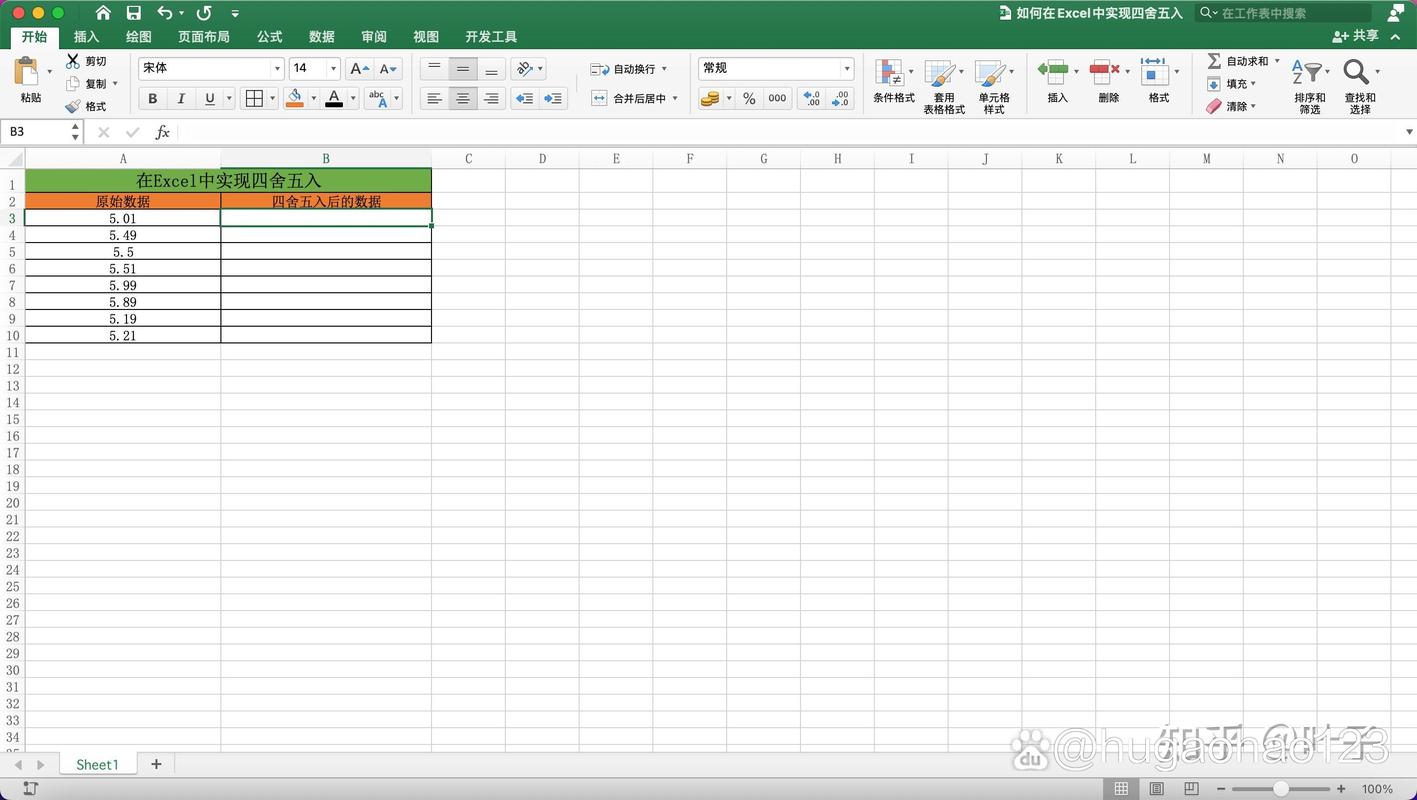The height and width of the screenshot is (800, 1417).
Task: Expand the AutoSum function arrow
Action: (x=1277, y=61)
